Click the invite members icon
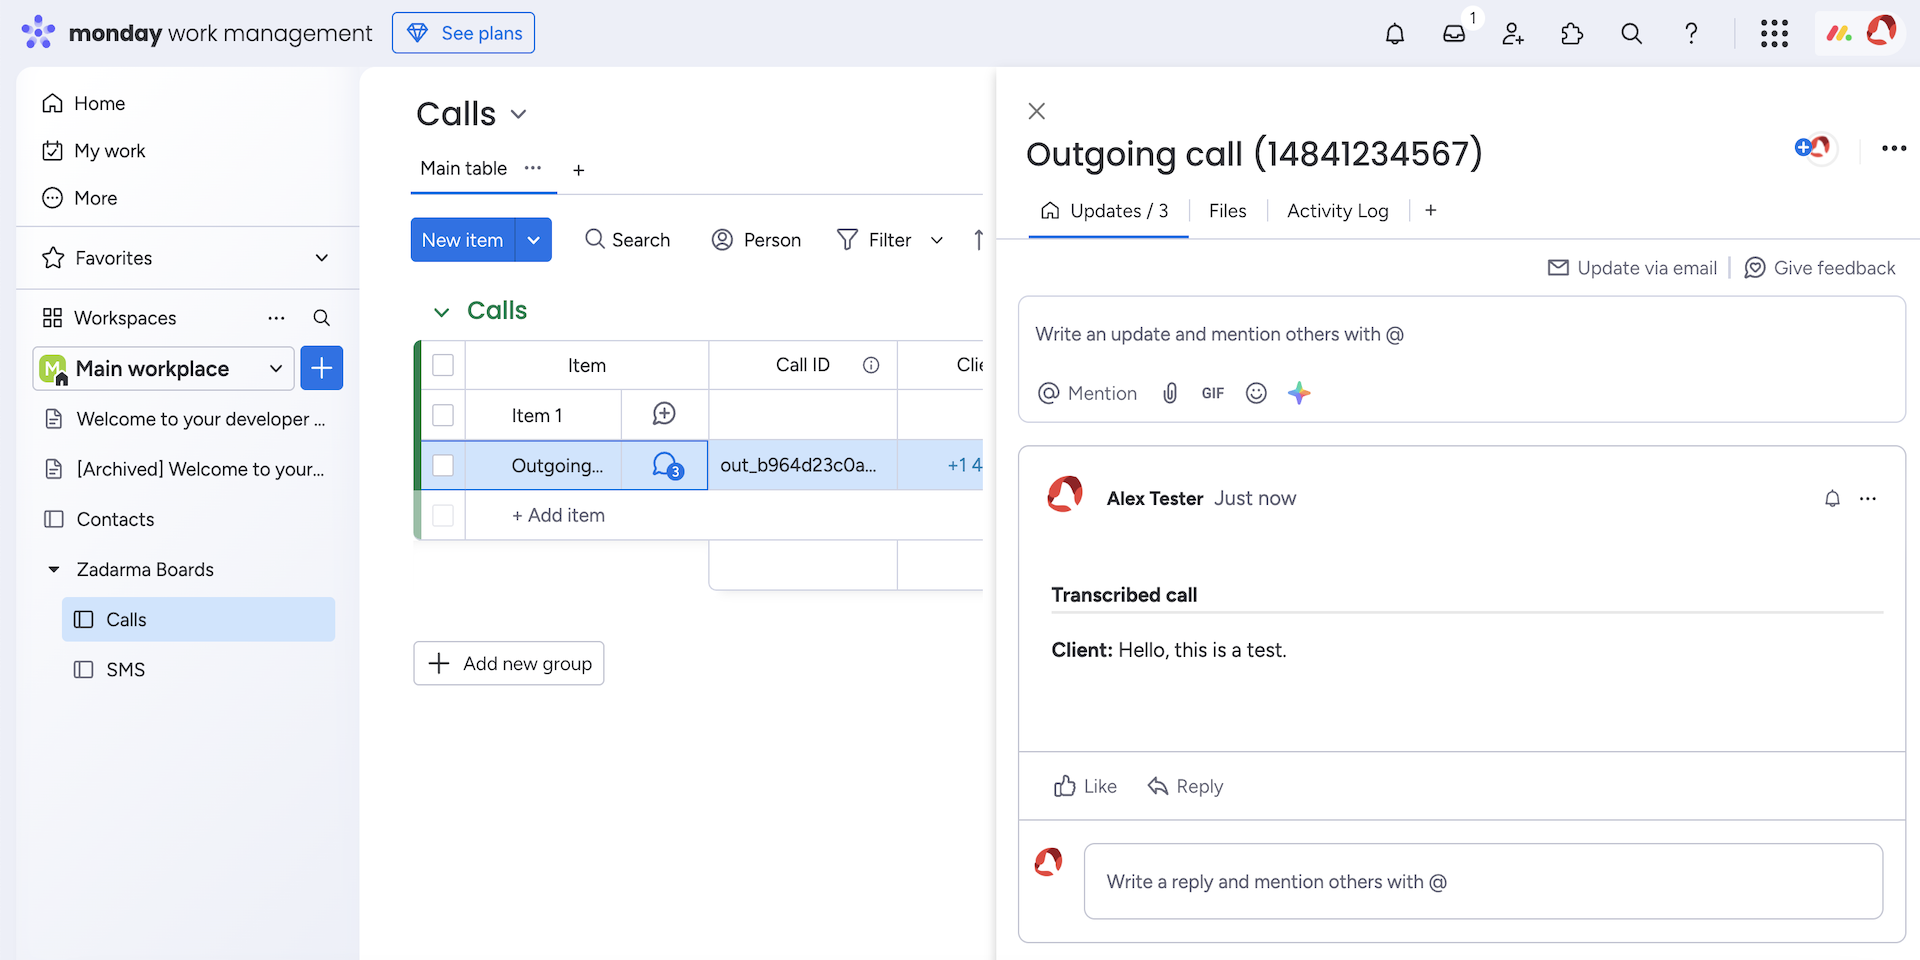The height and width of the screenshot is (960, 1920). [1513, 34]
